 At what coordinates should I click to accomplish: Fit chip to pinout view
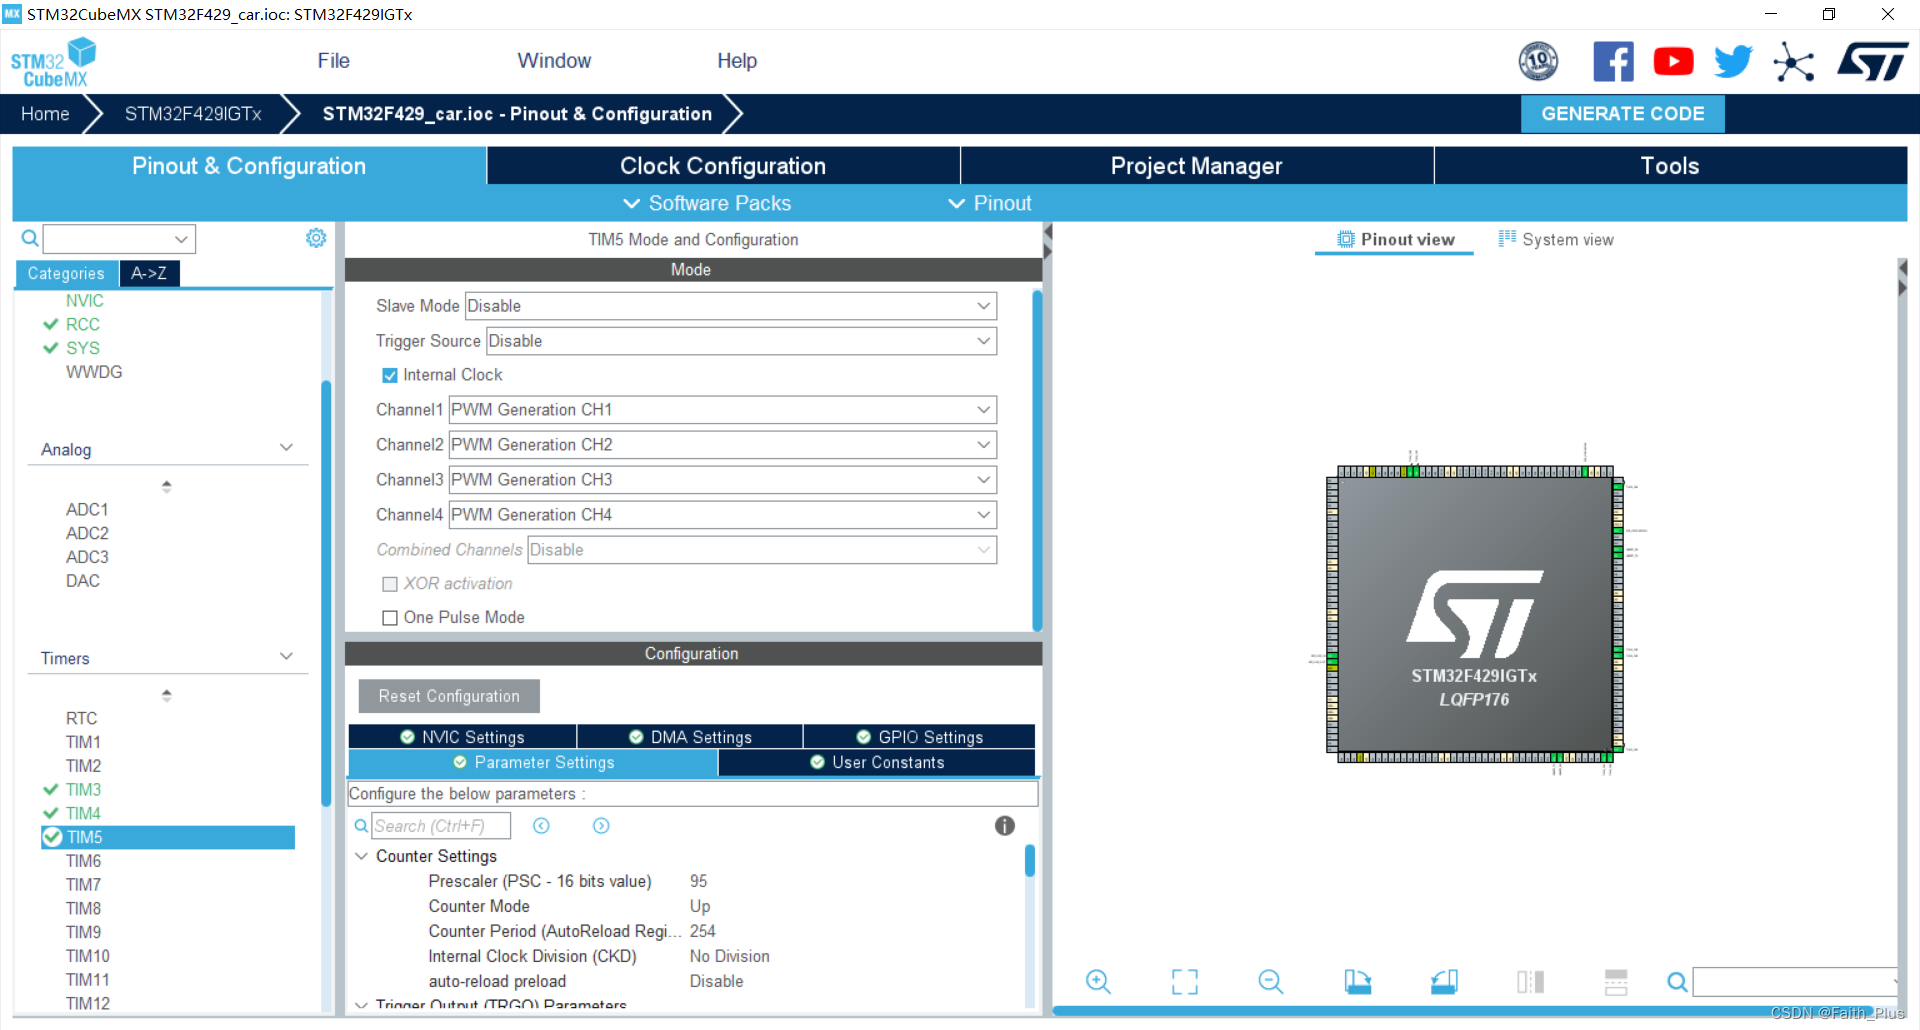click(x=1185, y=982)
